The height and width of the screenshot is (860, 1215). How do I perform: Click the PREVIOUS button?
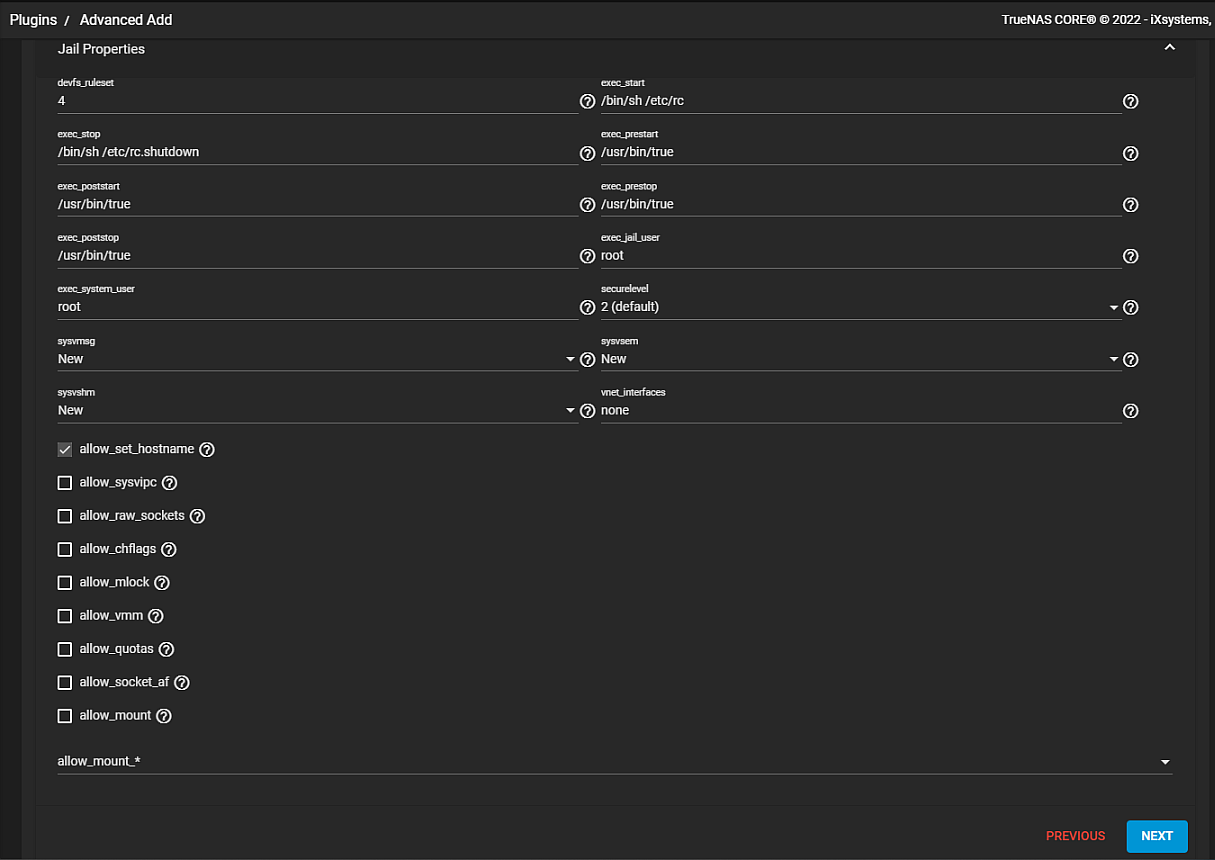(x=1075, y=836)
